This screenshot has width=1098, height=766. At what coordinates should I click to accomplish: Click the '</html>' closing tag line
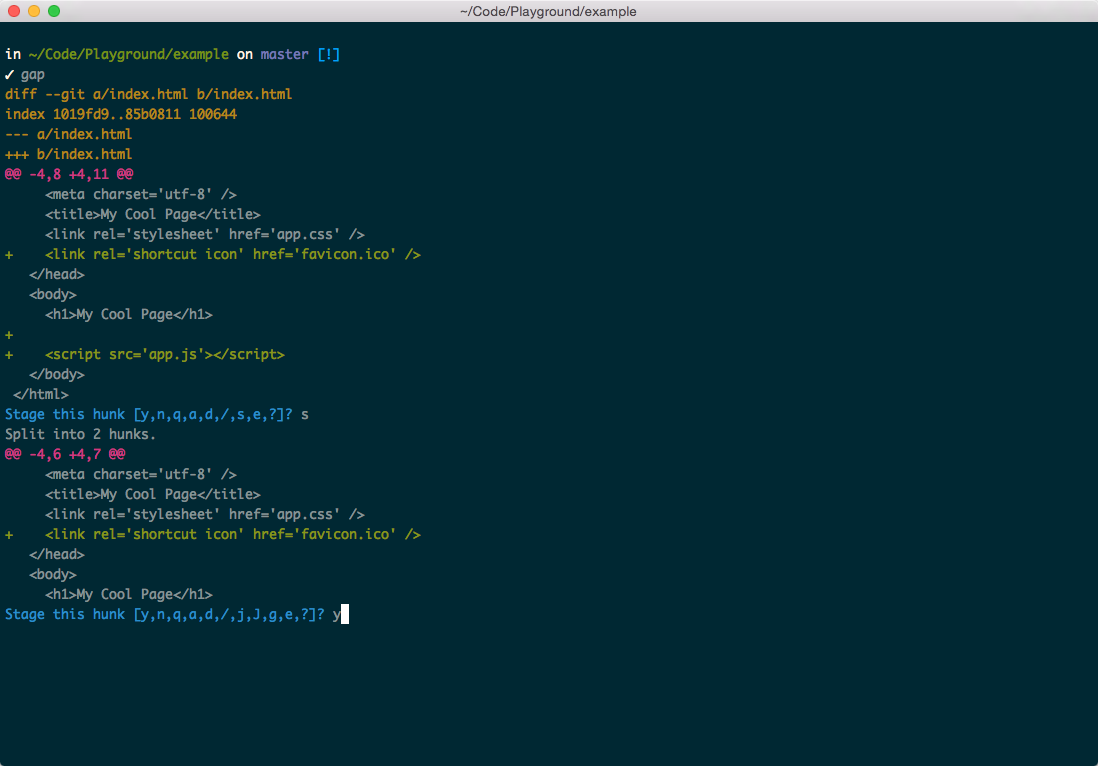click(41, 394)
